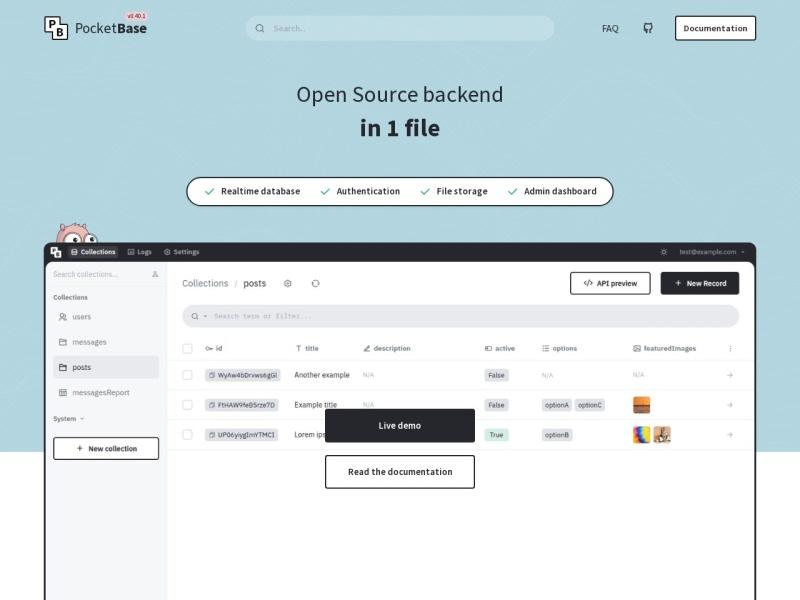Click the gopher mascot
The image size is (800, 600).
point(76,233)
